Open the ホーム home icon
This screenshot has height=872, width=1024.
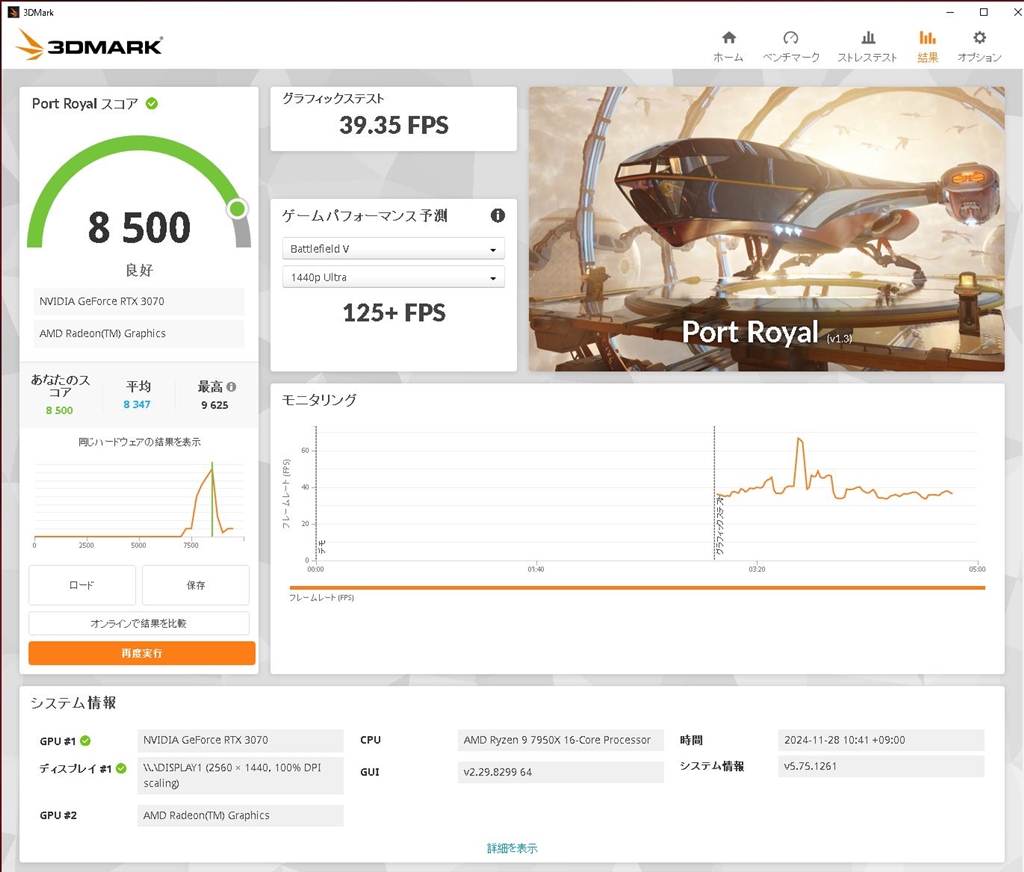pyautogui.click(x=729, y=37)
